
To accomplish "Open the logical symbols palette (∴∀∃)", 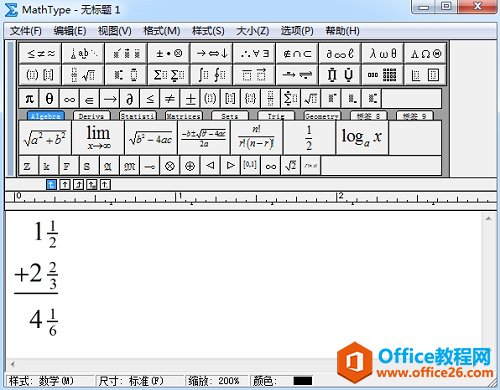I will tap(255, 53).
